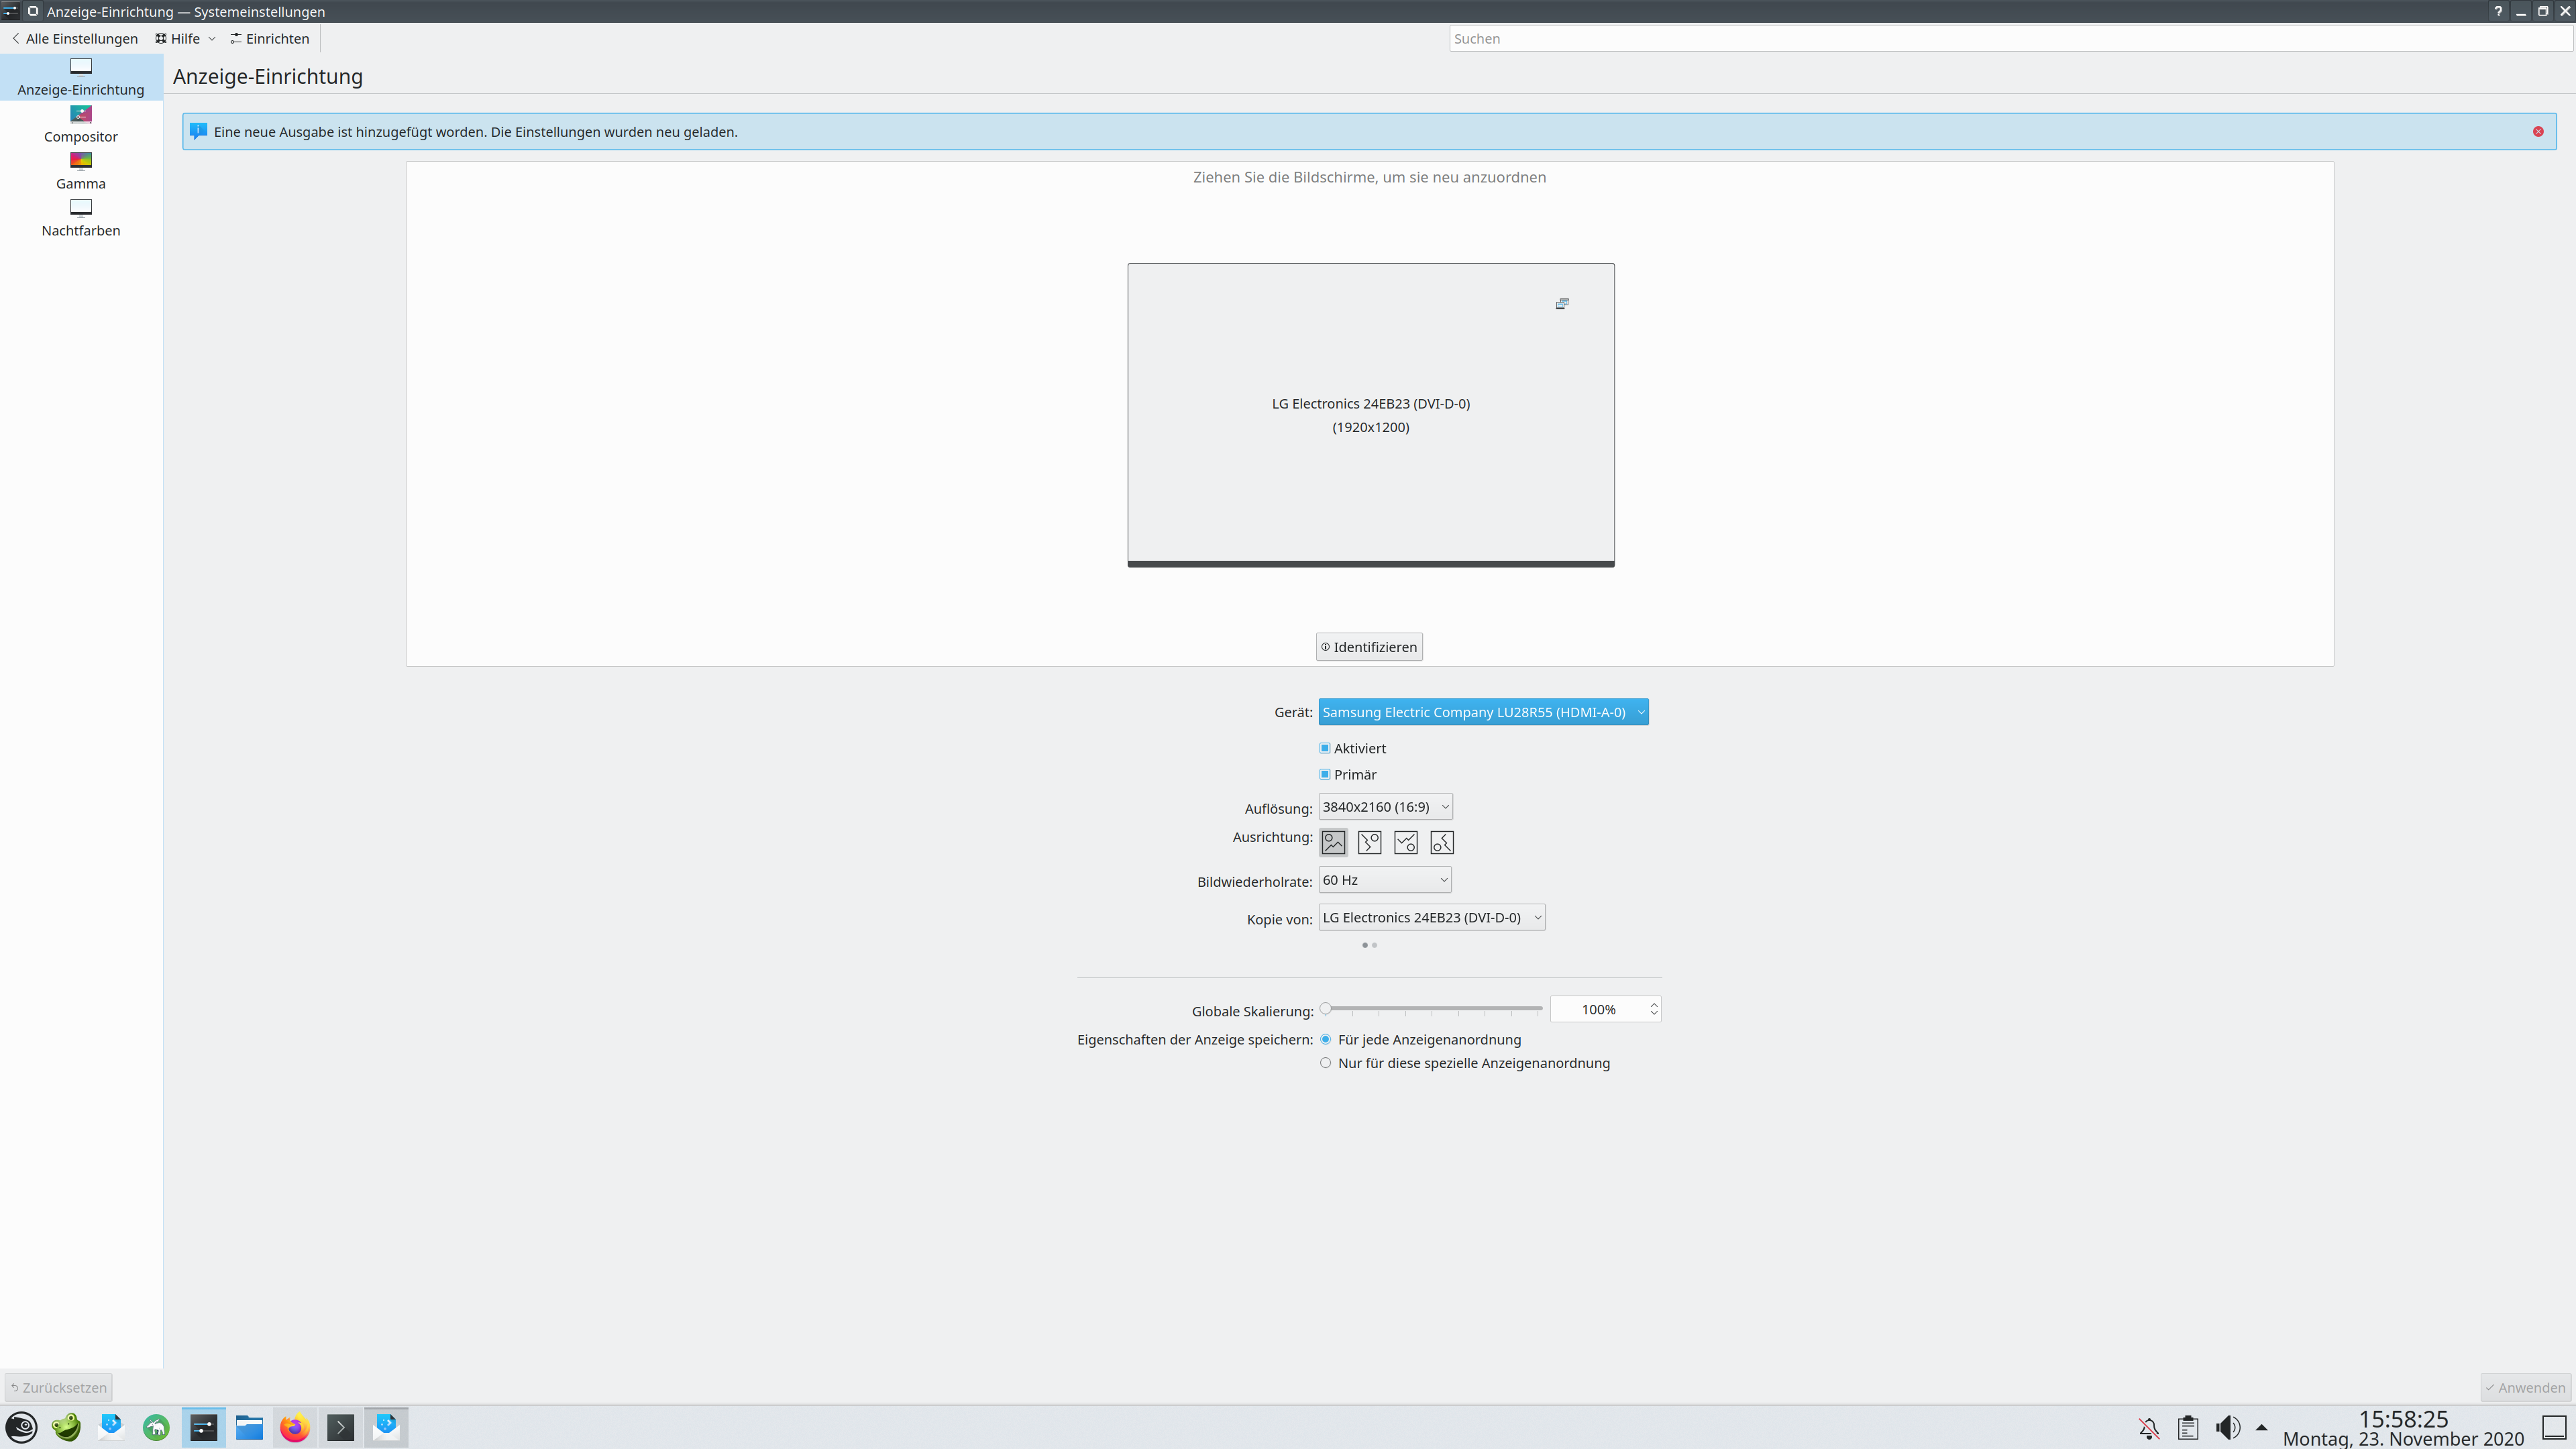Open the clipboard tray icon

coord(2188,1428)
